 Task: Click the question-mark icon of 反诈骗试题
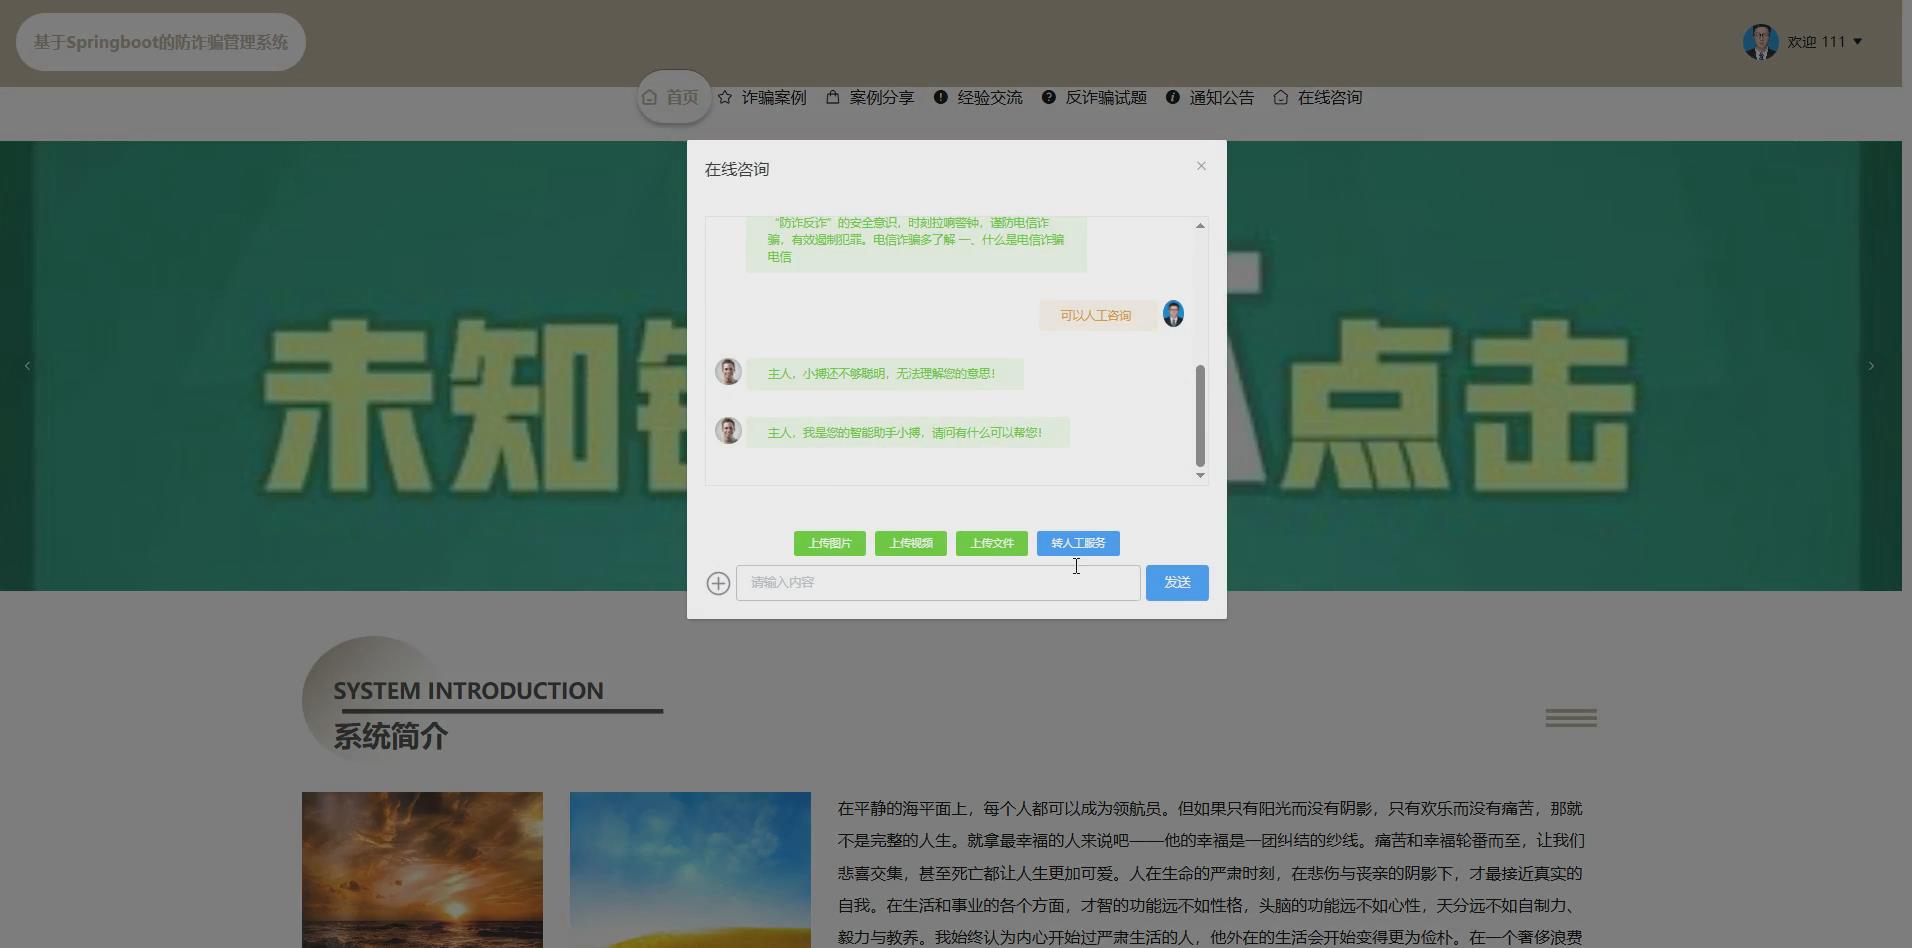coord(1048,97)
